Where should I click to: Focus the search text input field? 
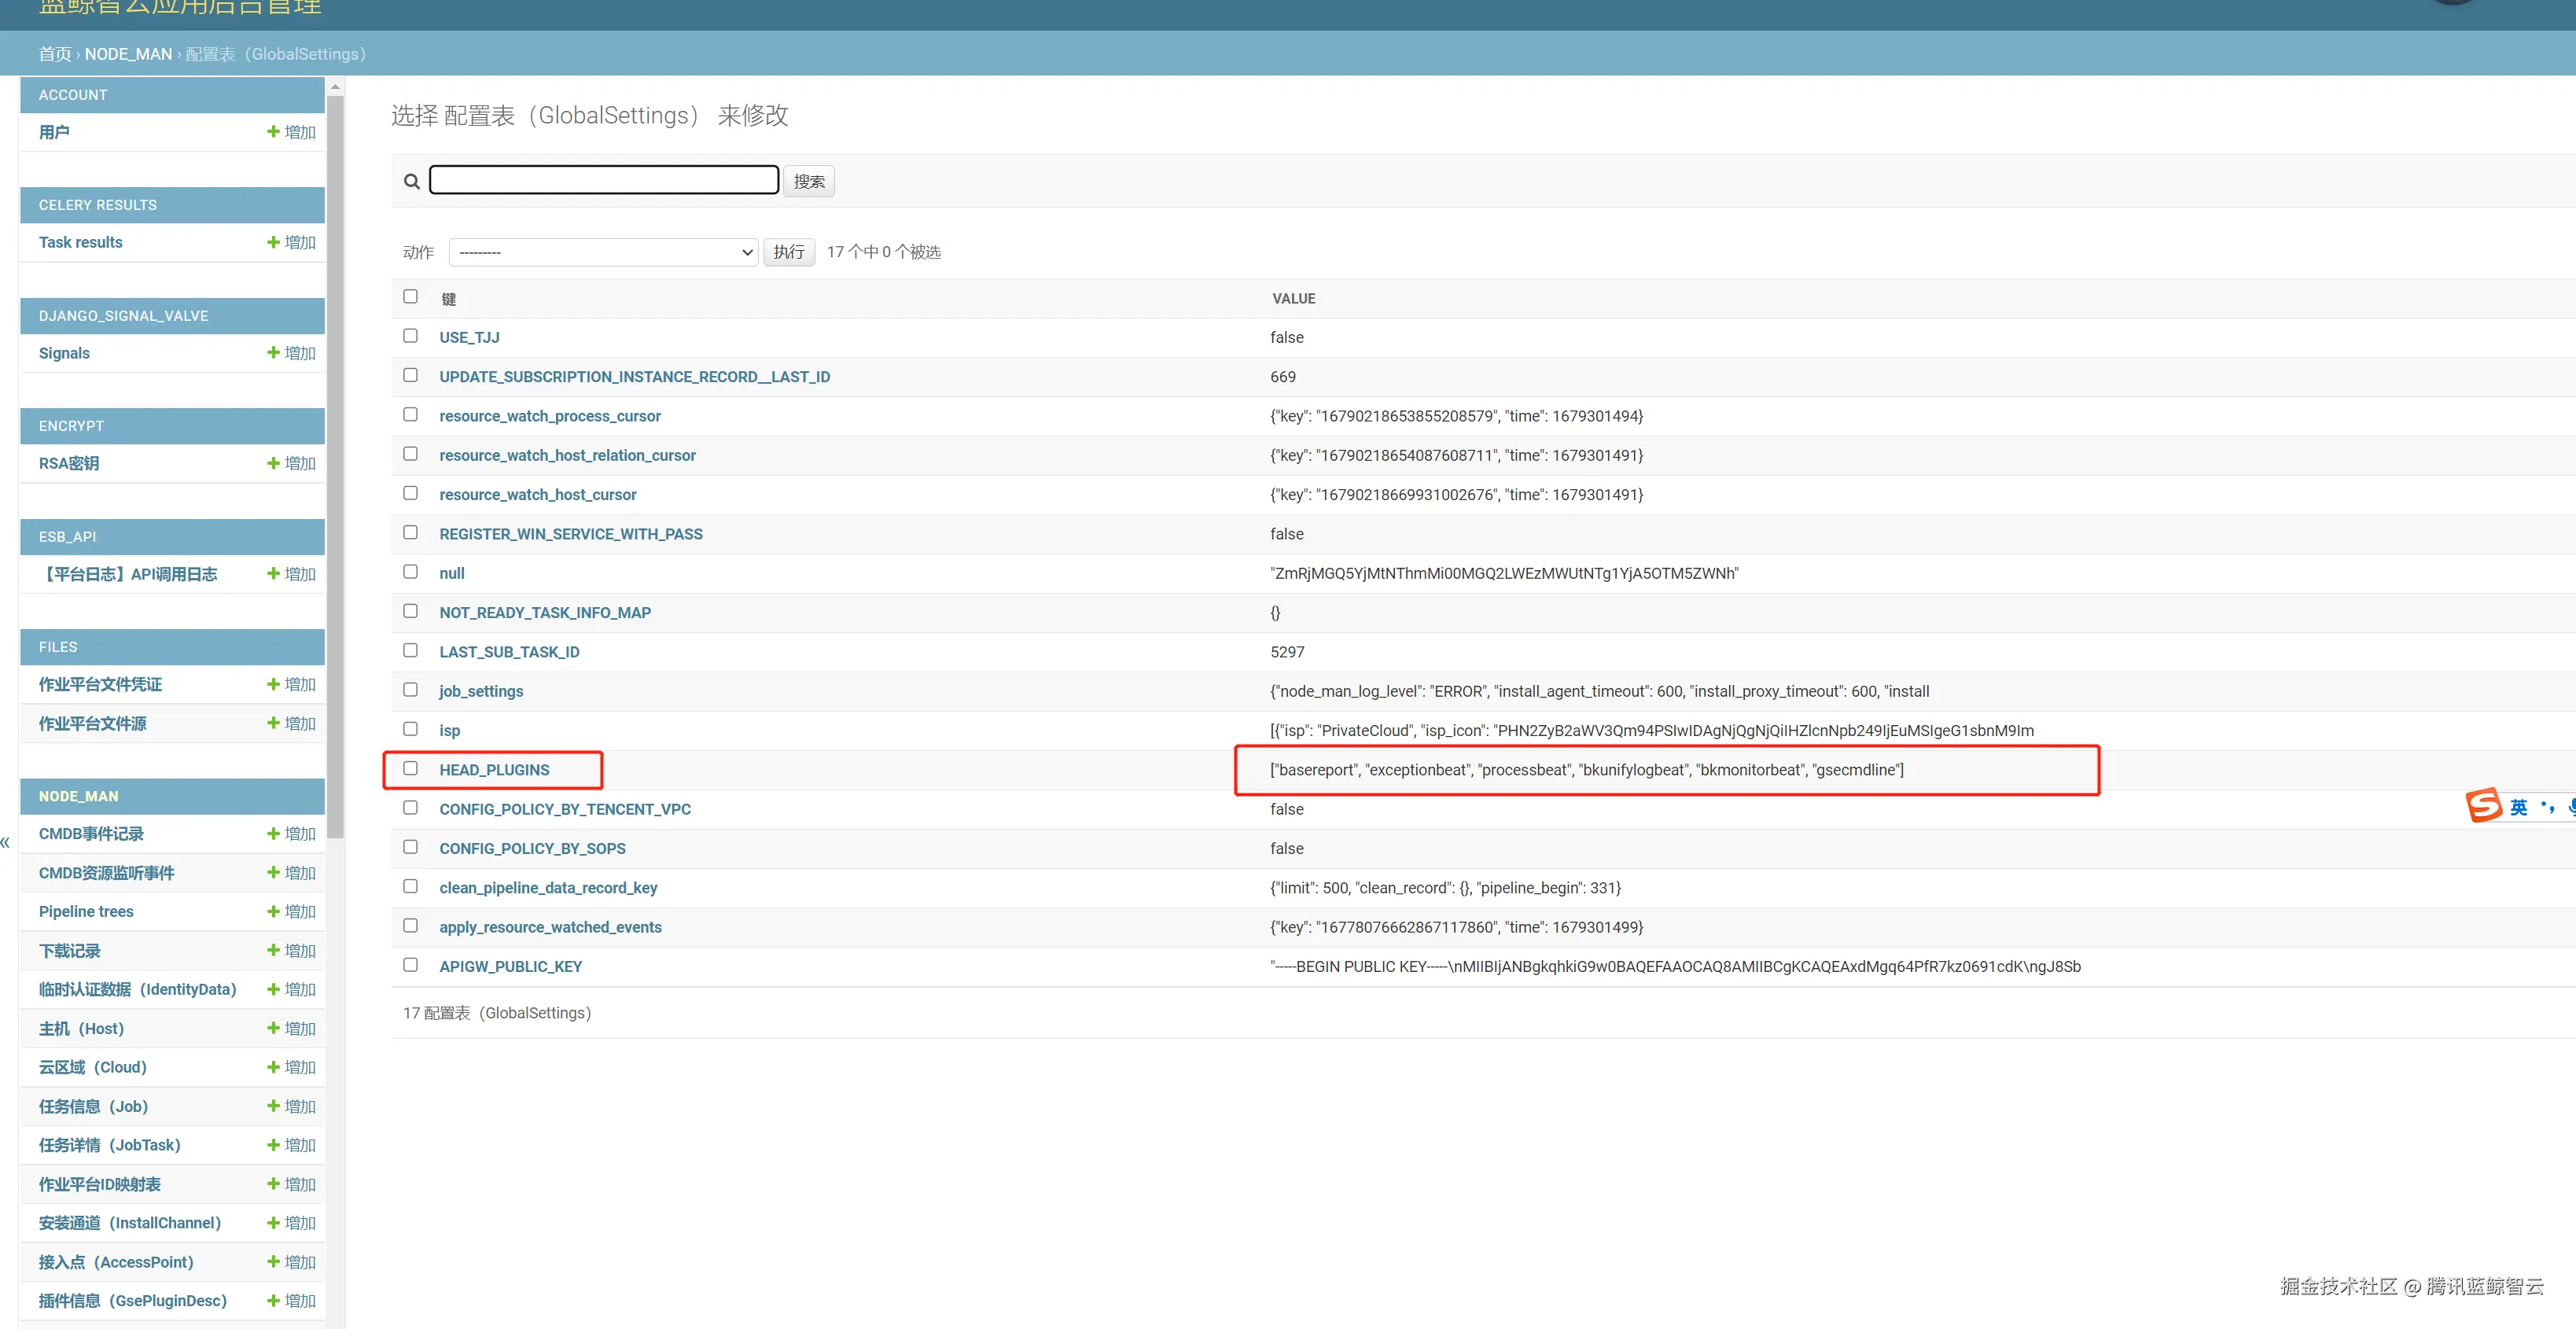[604, 180]
